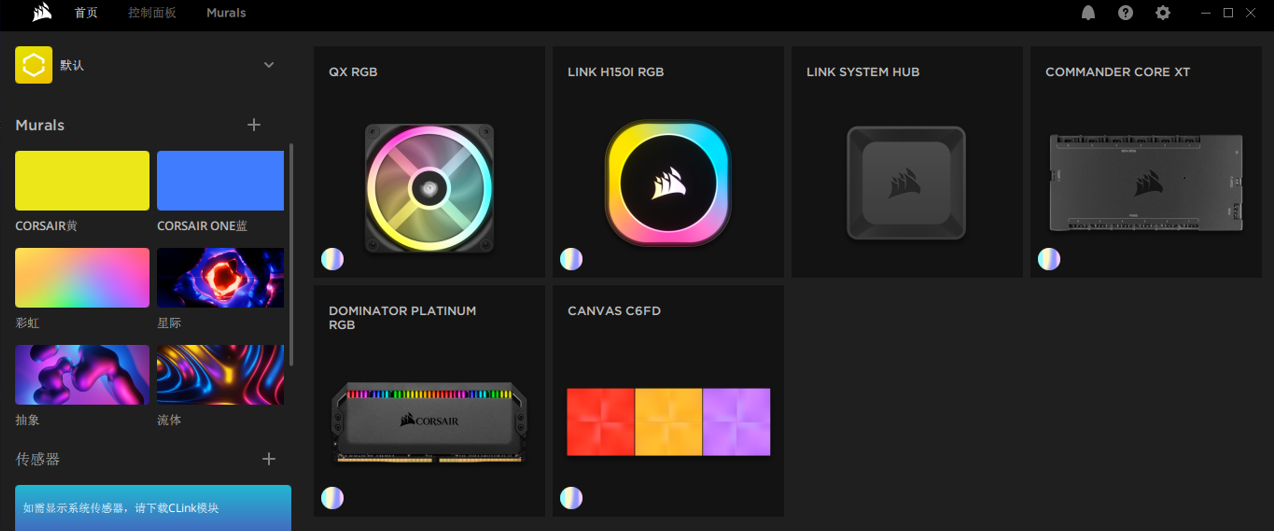
Task: Click the CORSAIR黄 label
Action: tap(46, 226)
